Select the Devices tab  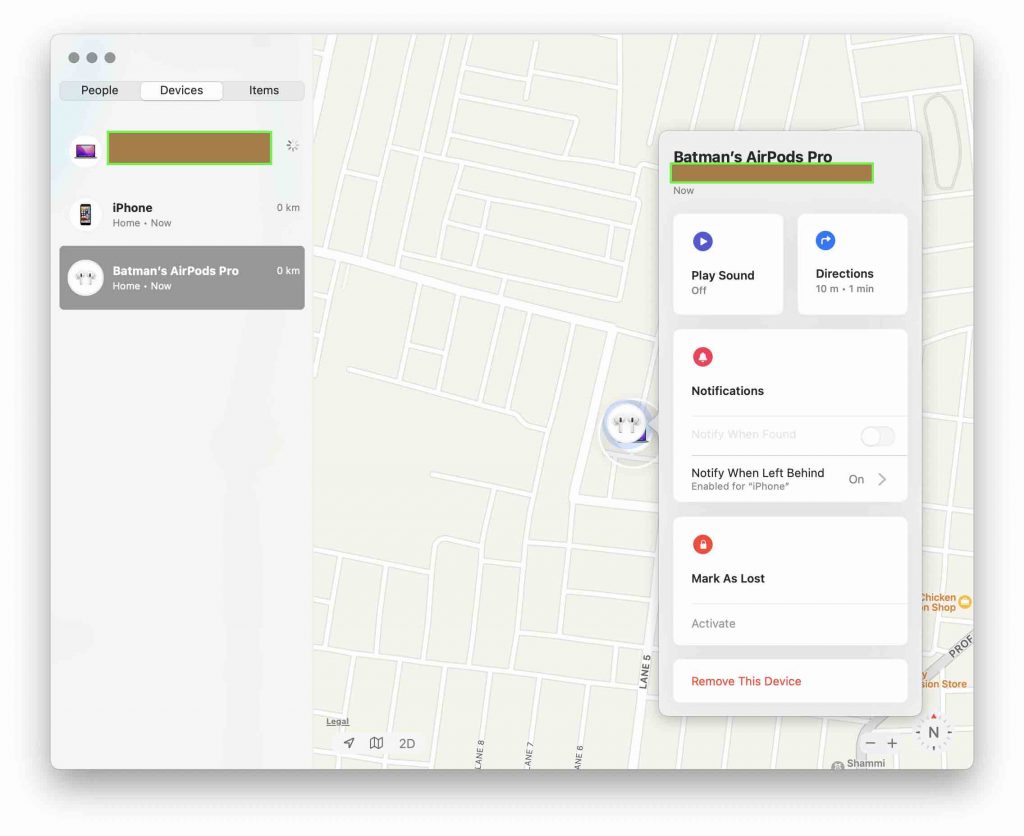click(181, 90)
